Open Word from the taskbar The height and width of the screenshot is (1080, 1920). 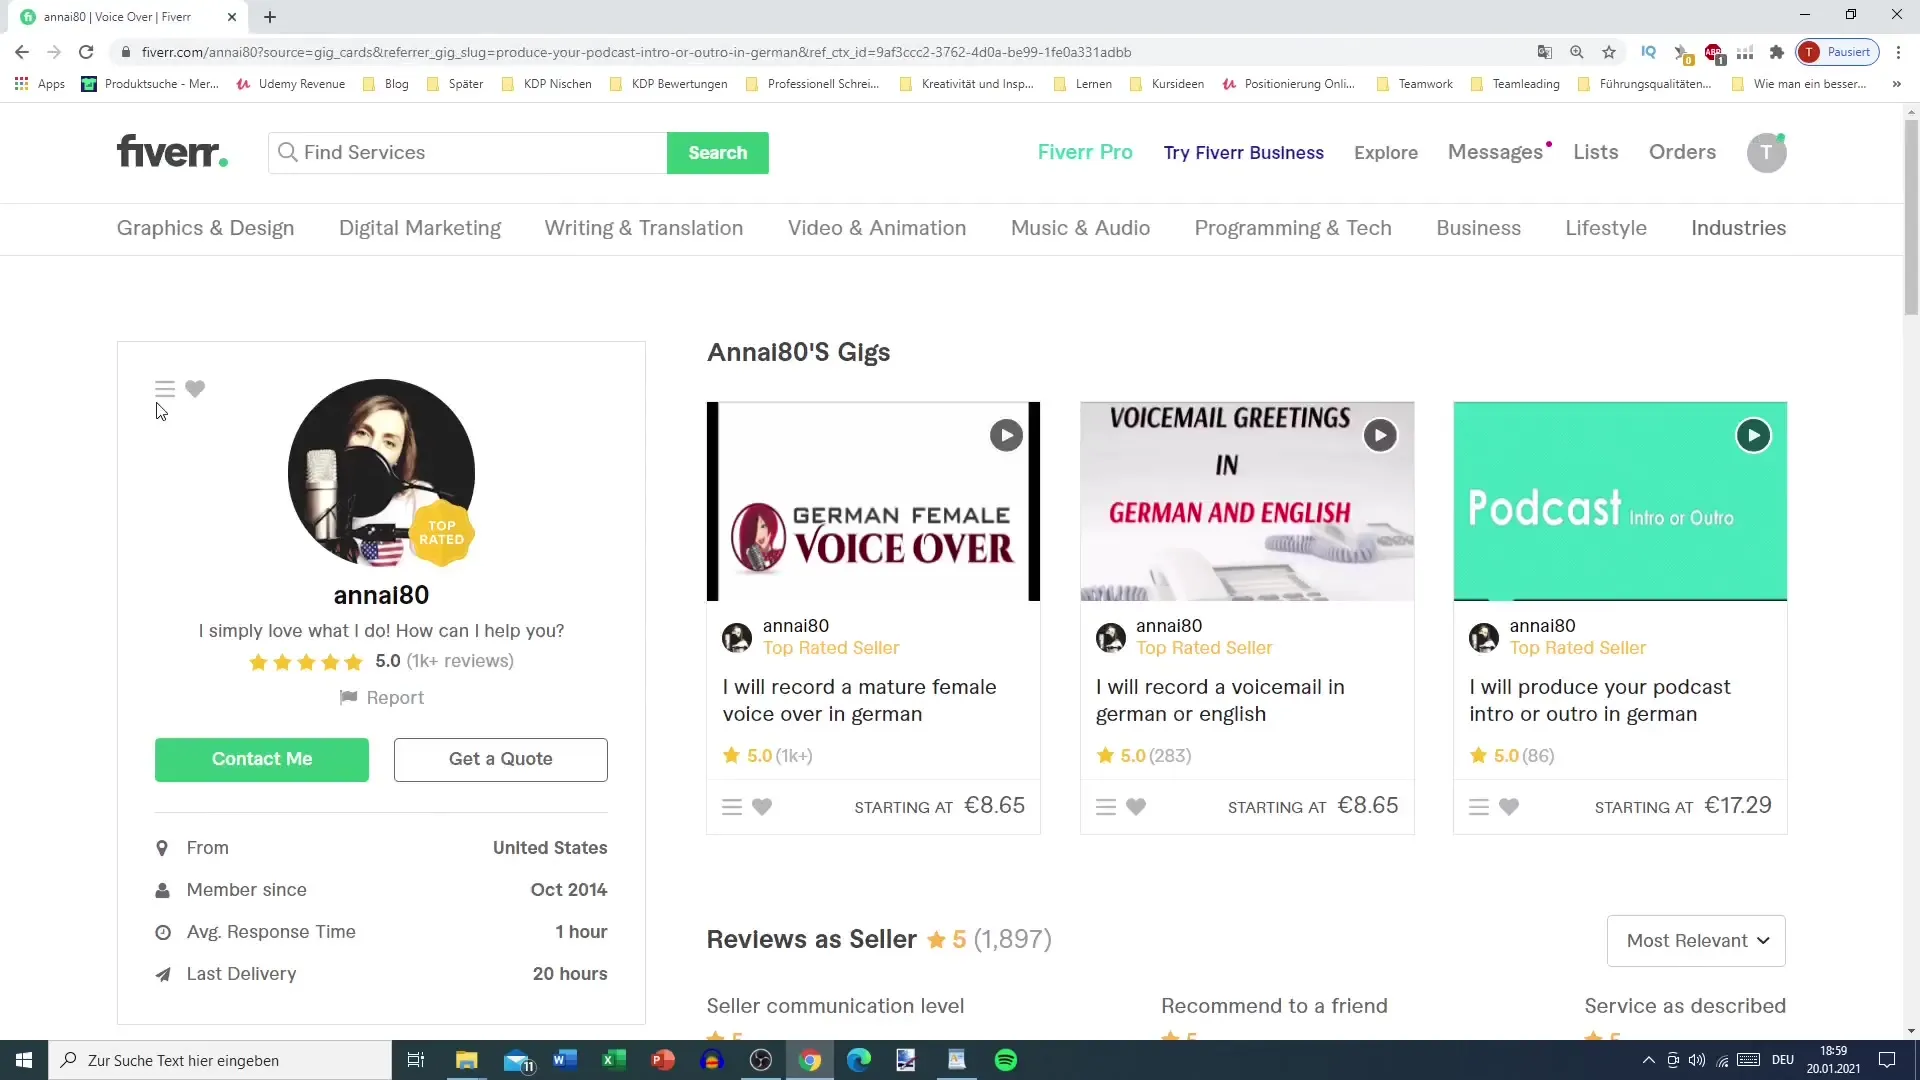click(x=564, y=1060)
